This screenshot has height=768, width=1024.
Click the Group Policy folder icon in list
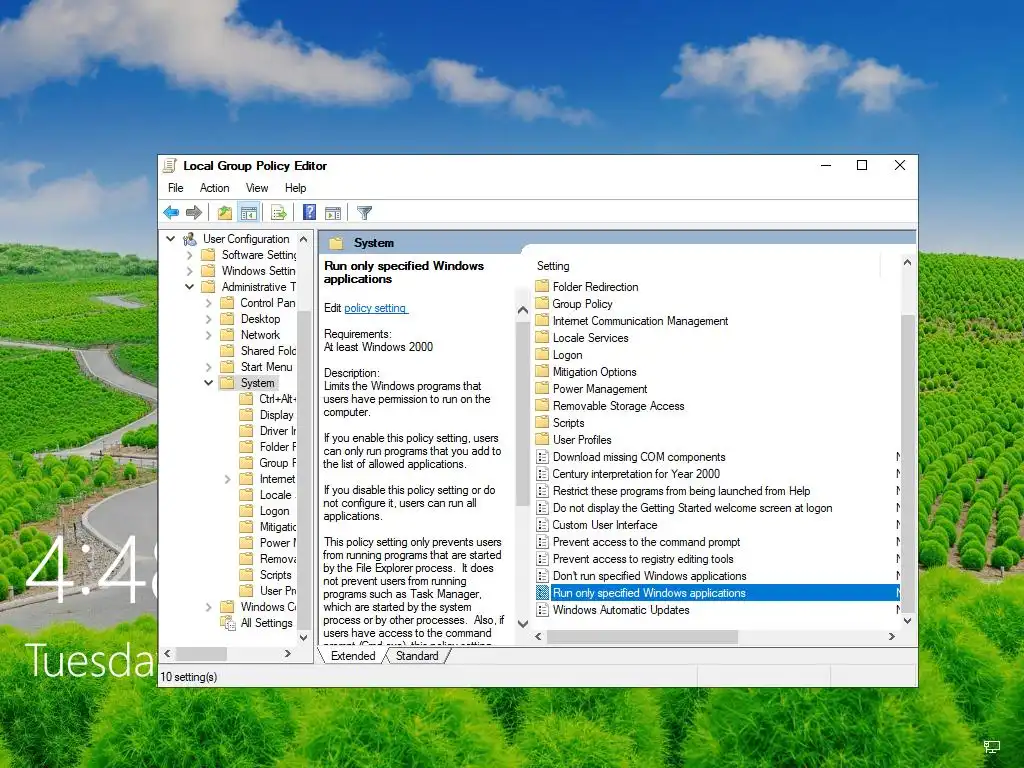coord(542,304)
